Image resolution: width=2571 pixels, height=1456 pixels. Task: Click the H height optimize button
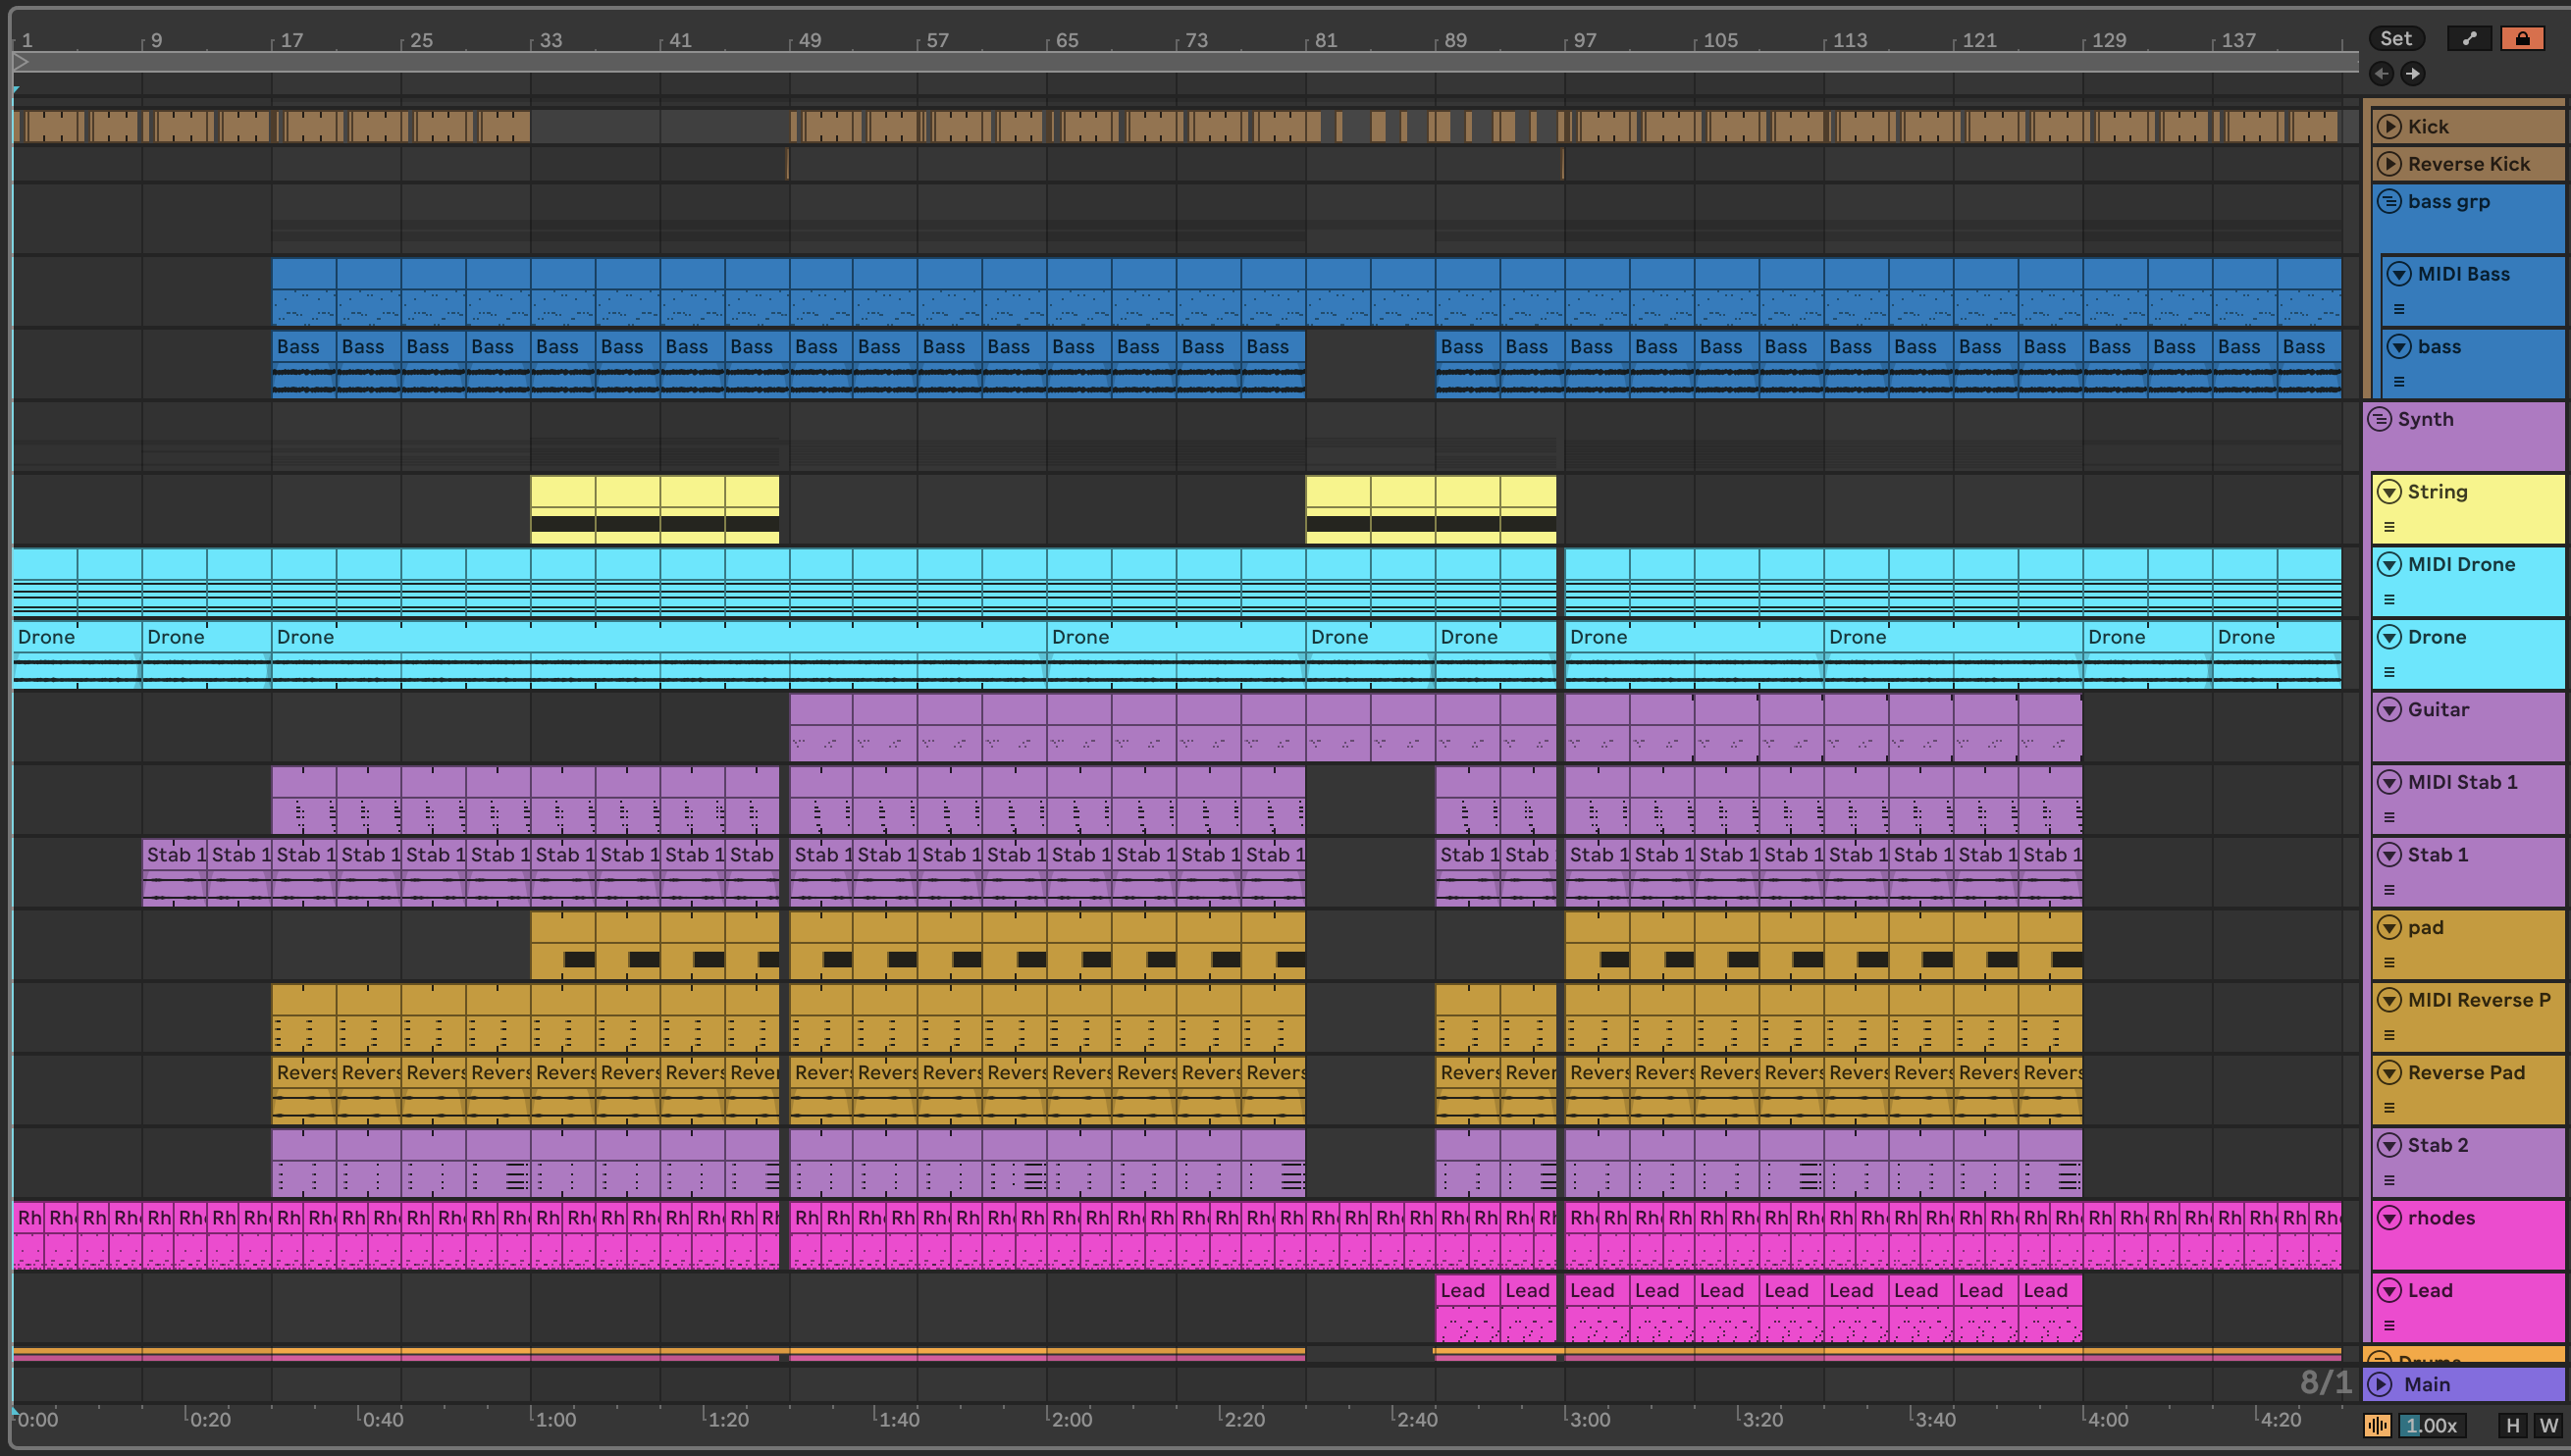[x=2512, y=1426]
